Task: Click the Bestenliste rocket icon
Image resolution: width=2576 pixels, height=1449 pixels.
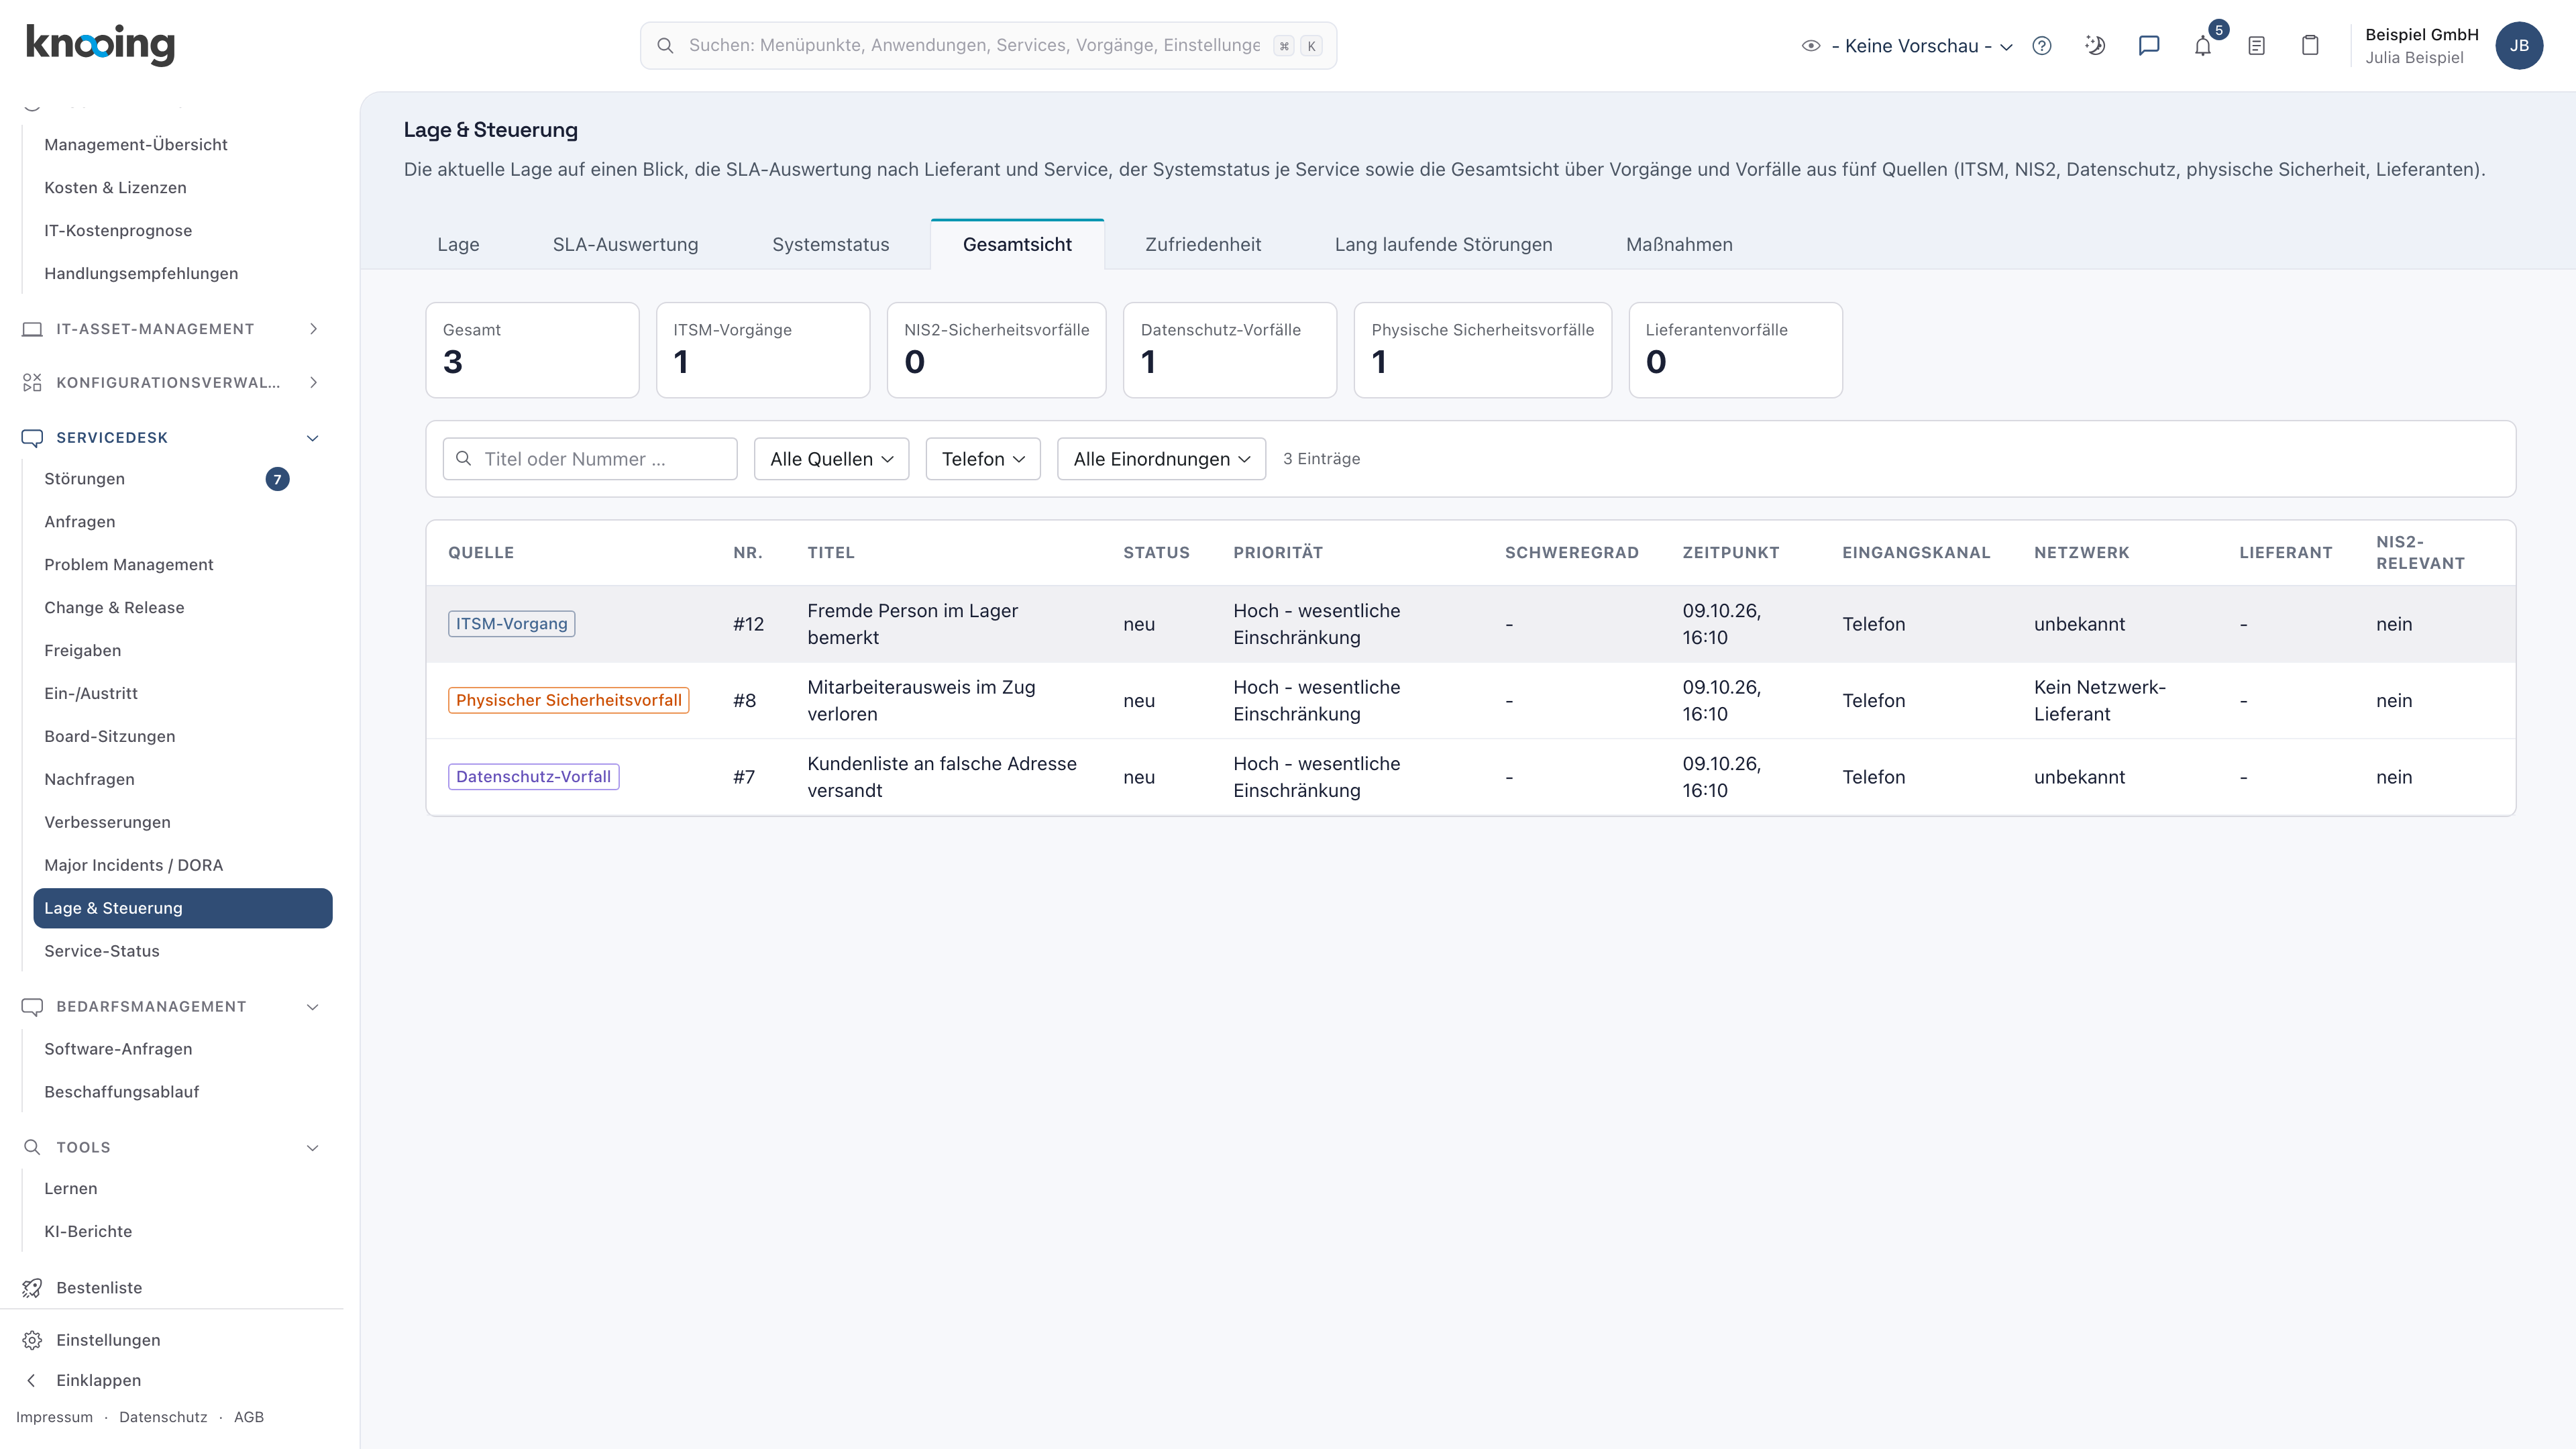Action: tap(32, 1288)
